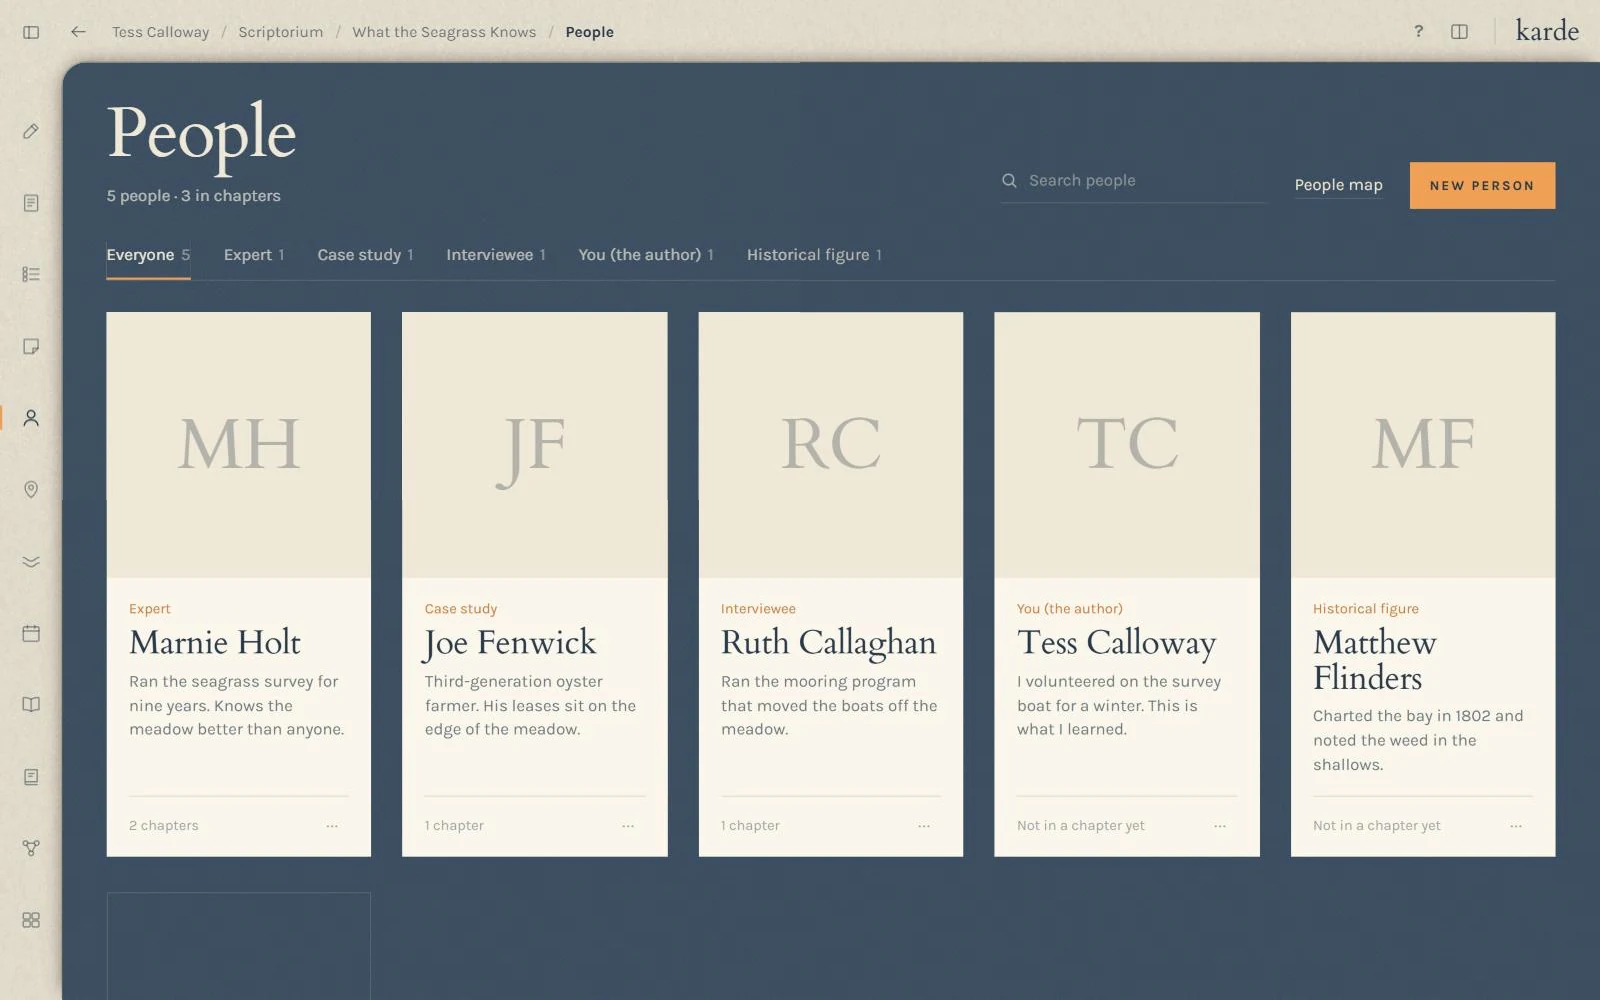The height and width of the screenshot is (1000, 1600).
Task: Click the Tess Calloway card name heading
Action: 1117,643
